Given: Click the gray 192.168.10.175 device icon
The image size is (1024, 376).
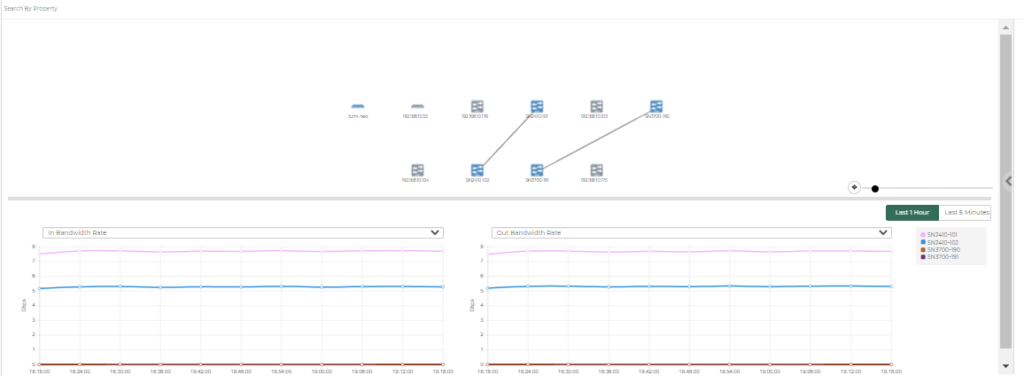Looking at the screenshot, I should click(x=597, y=170).
